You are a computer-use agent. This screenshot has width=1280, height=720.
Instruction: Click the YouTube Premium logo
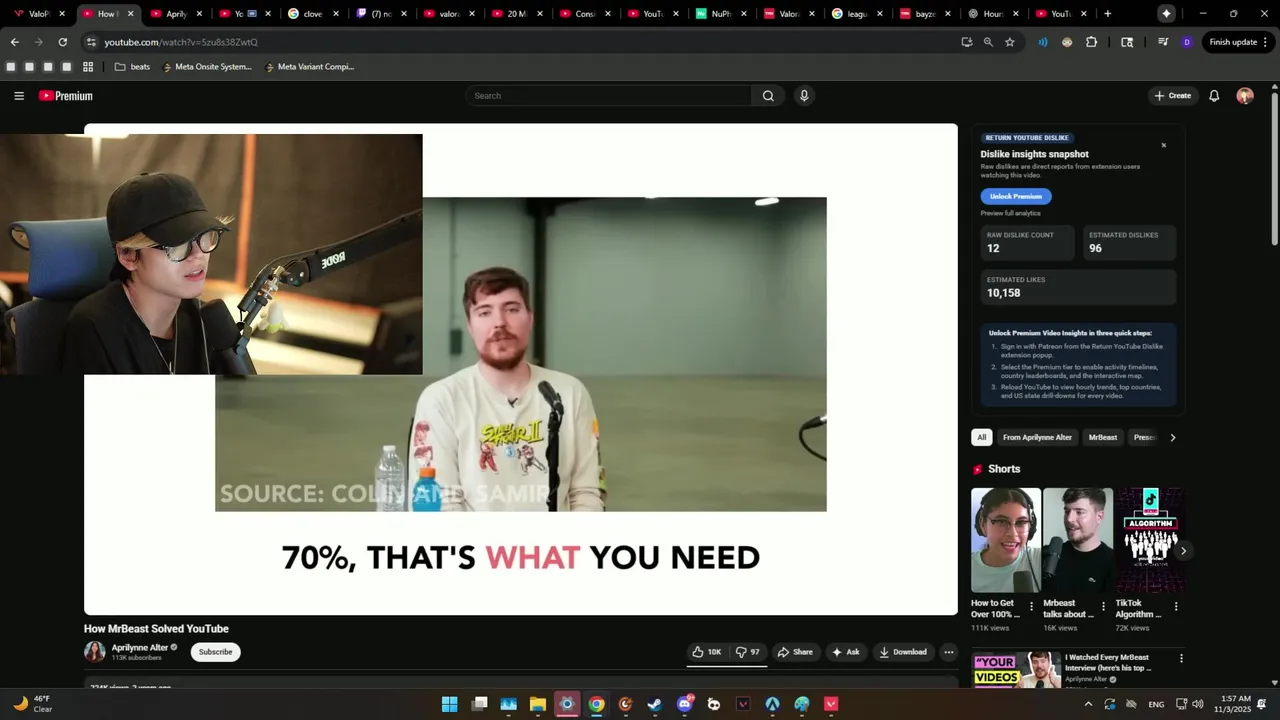(x=65, y=96)
